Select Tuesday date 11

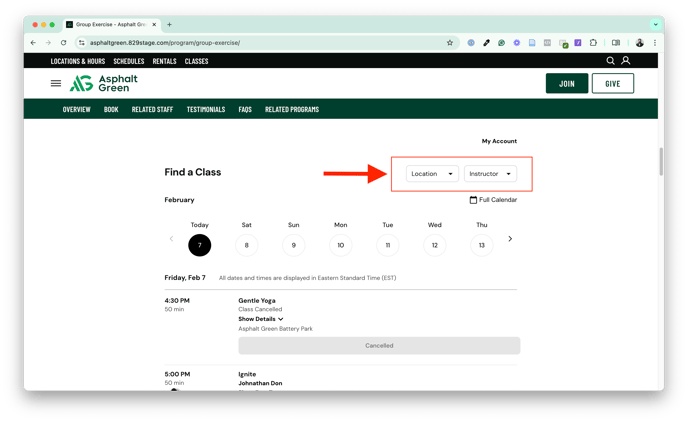tap(387, 245)
